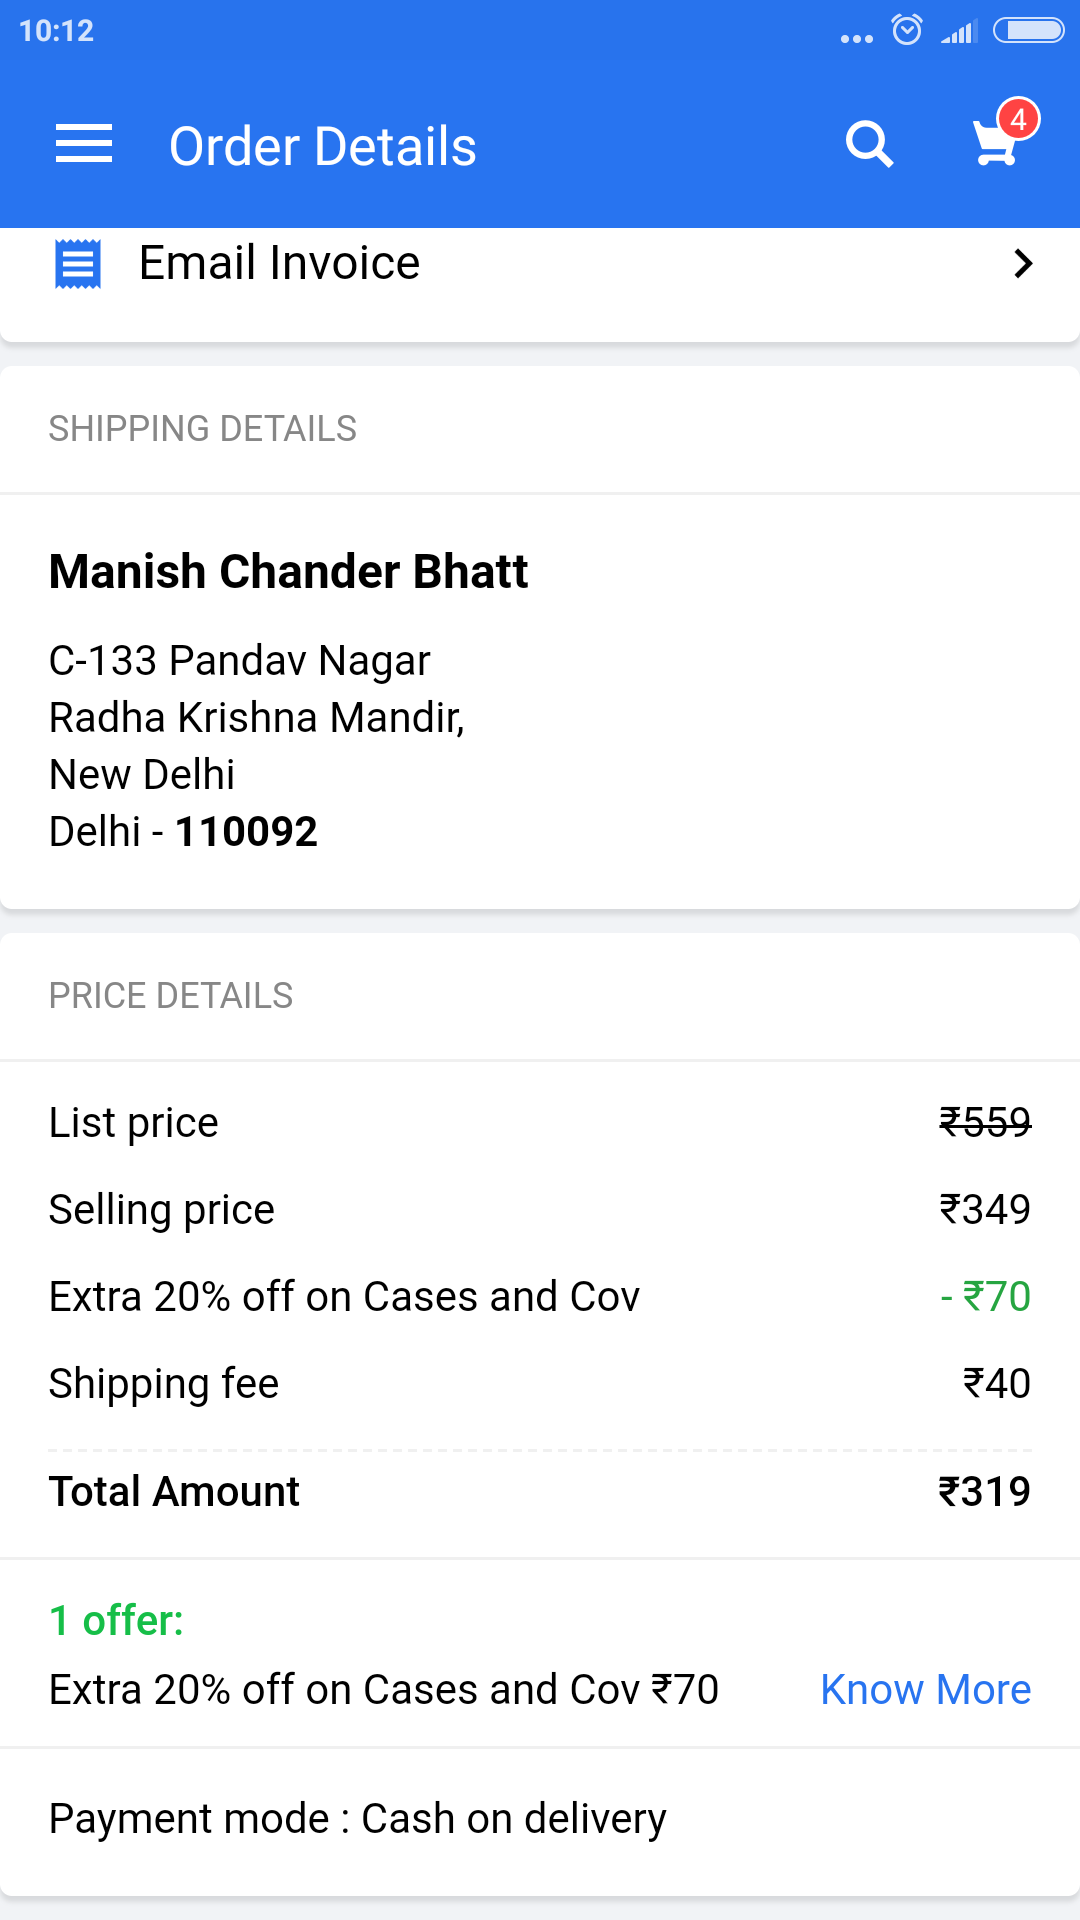Click the Know More link
This screenshot has height=1920, width=1080.
[x=925, y=1689]
